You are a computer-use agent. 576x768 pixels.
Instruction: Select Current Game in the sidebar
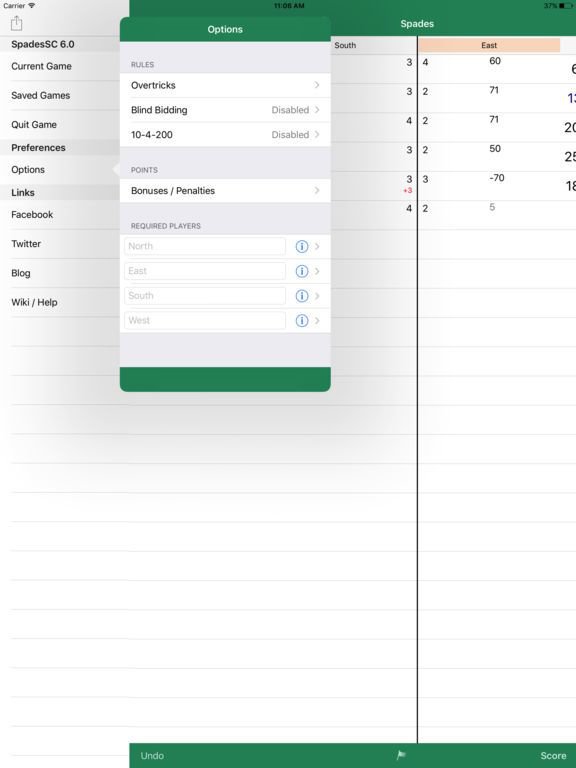click(x=42, y=66)
